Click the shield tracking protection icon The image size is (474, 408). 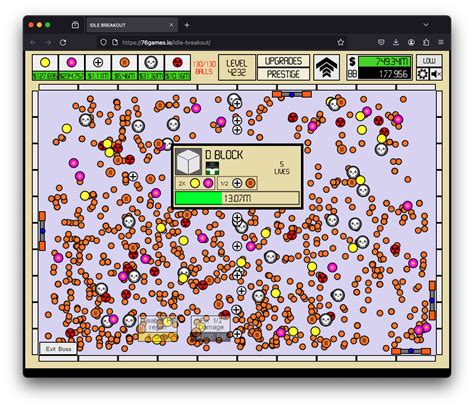pyautogui.click(x=103, y=42)
